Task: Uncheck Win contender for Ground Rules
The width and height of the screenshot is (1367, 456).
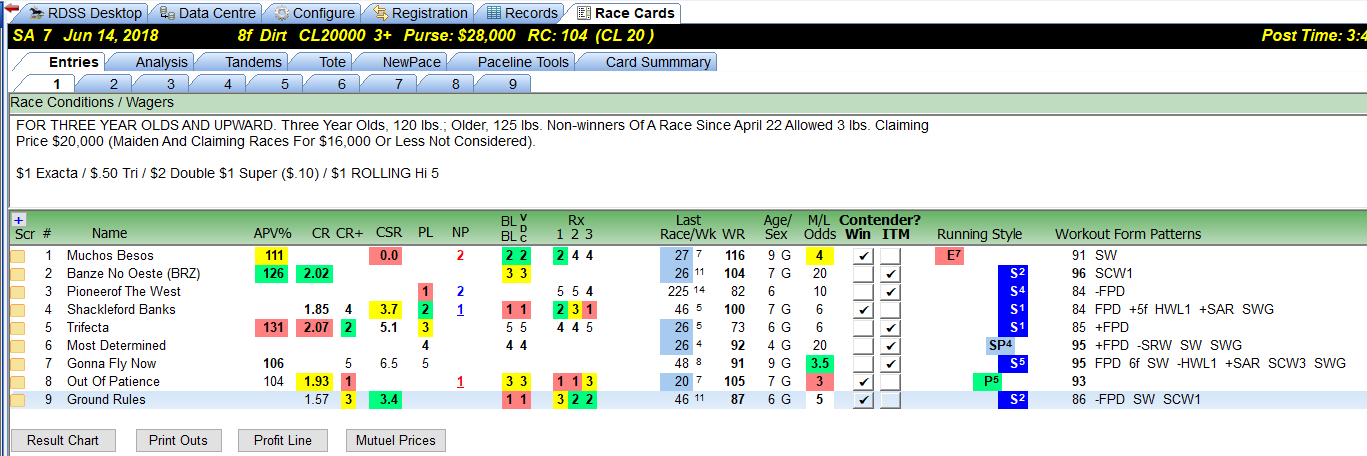Action: pyautogui.click(x=864, y=400)
